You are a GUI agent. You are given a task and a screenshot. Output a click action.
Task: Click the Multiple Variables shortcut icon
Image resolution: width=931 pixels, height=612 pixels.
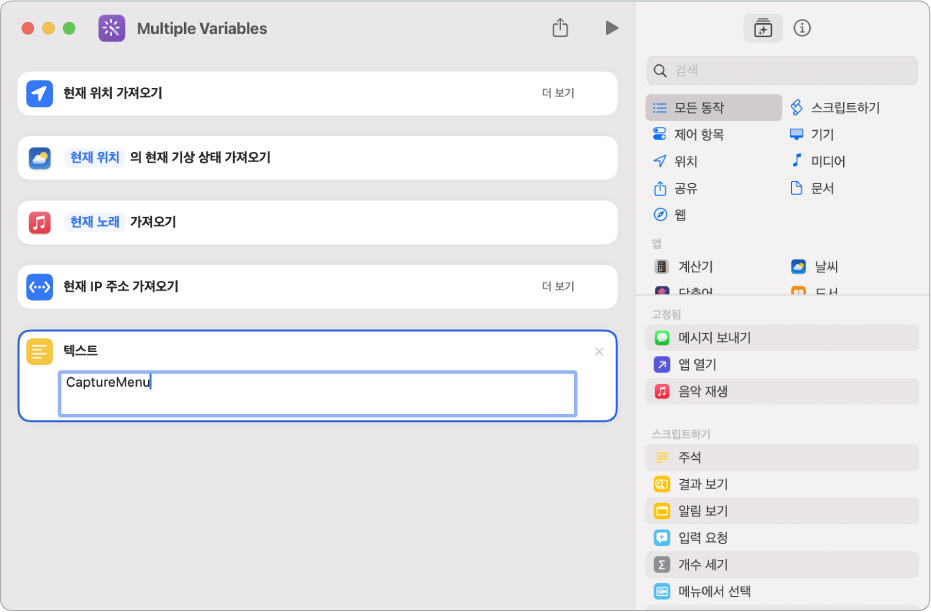point(112,28)
